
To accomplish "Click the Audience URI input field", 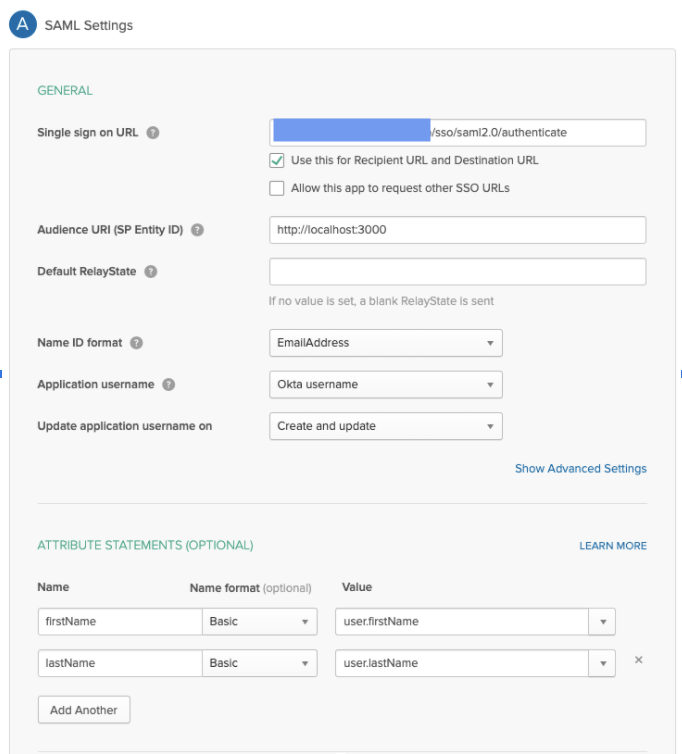I will 457,230.
